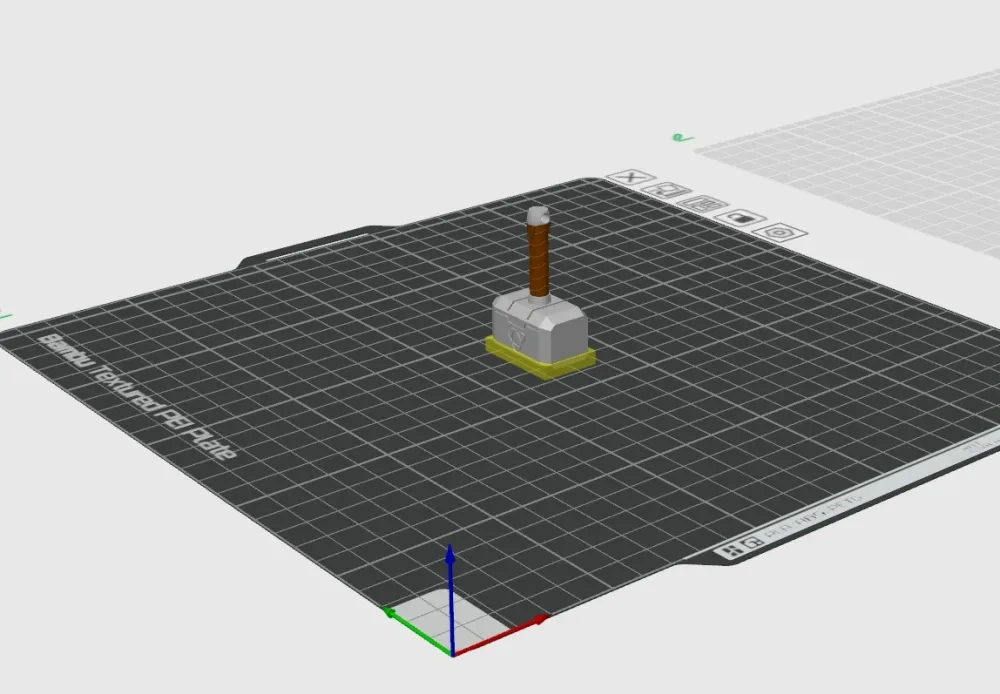Click the green Y axis arrow
The width and height of the screenshot is (1000, 694).
click(x=416, y=631)
